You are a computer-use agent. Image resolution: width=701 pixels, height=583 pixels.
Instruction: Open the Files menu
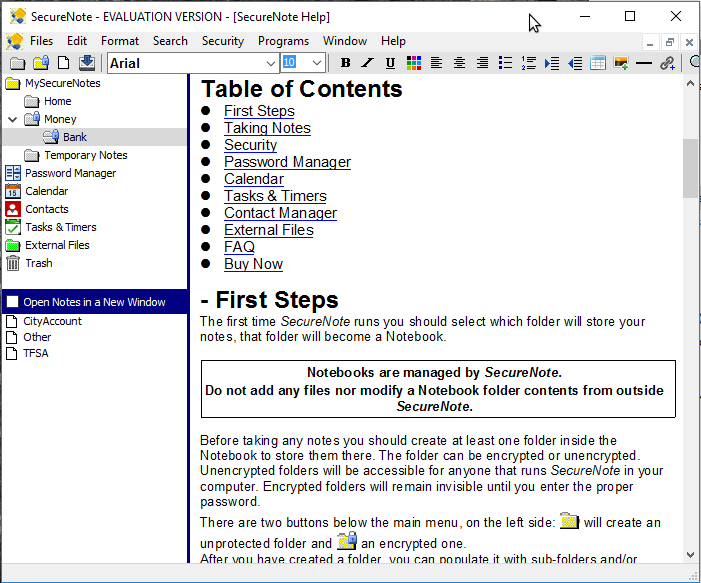(41, 41)
